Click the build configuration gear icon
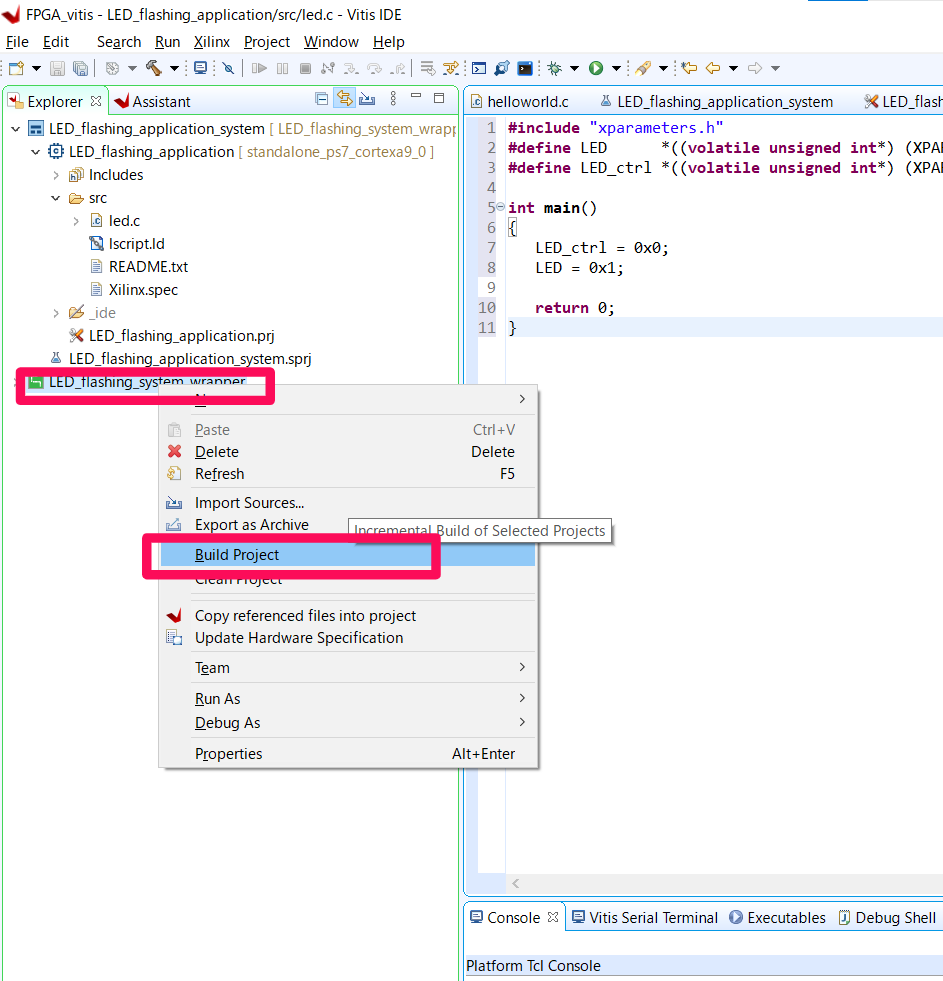The height and width of the screenshot is (981, 943). click(x=113, y=68)
